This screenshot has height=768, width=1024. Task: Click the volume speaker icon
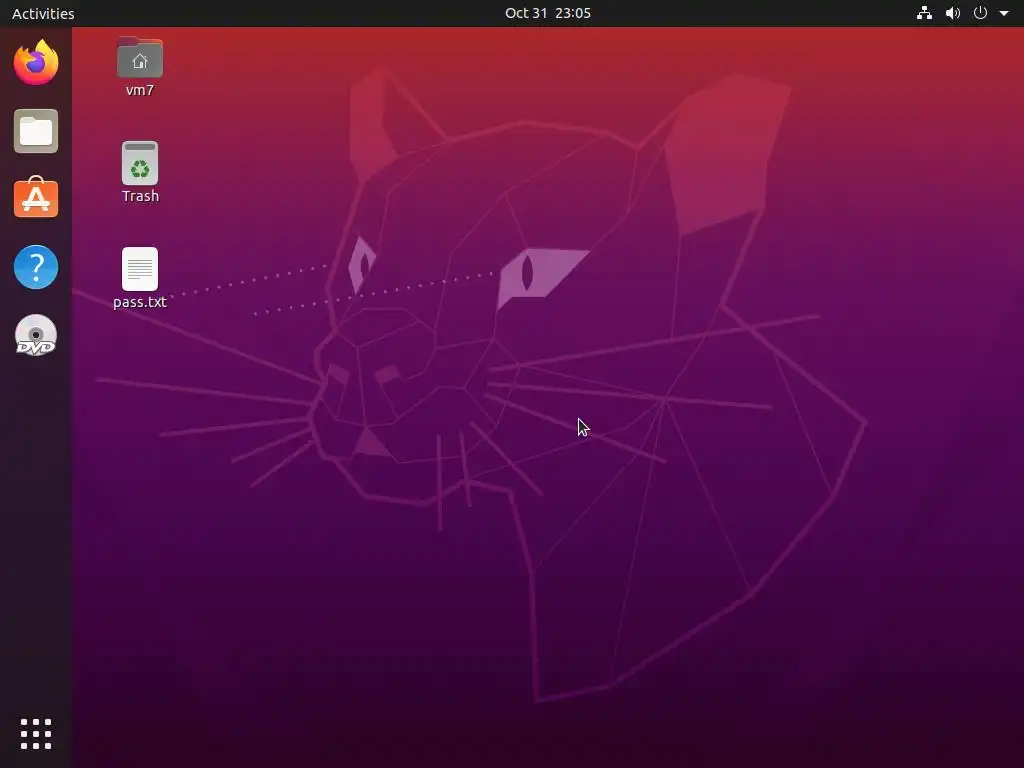pos(953,13)
